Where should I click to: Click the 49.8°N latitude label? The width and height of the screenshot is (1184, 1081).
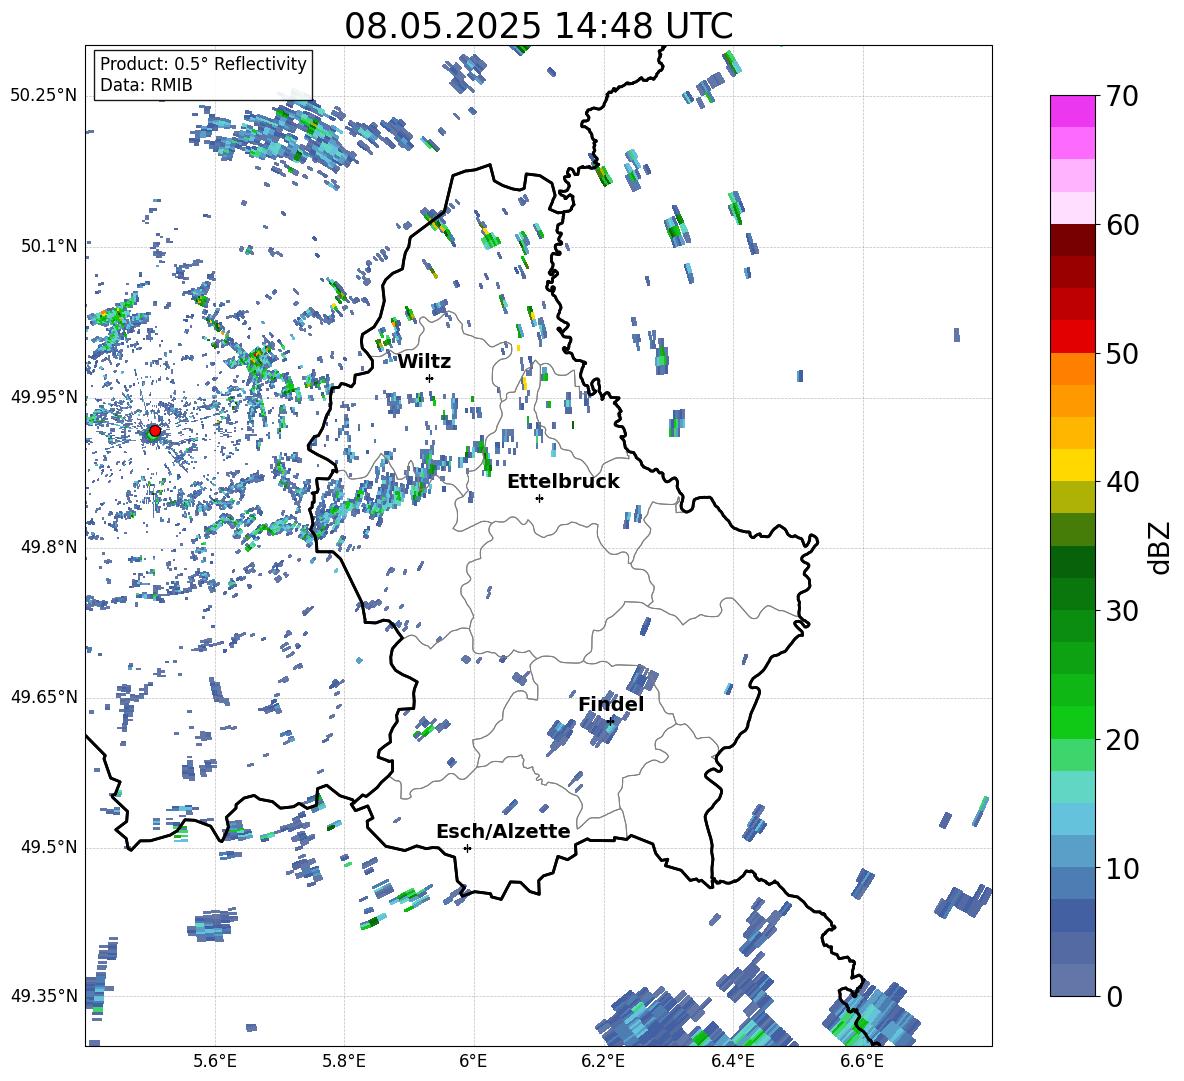[50, 547]
